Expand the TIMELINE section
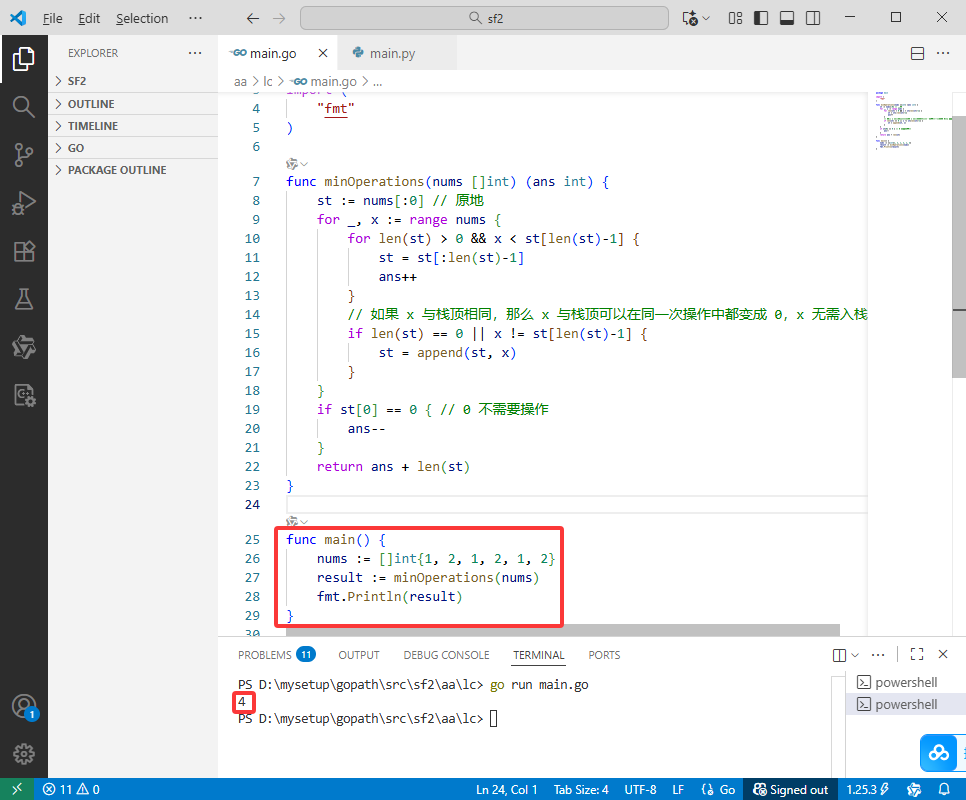The height and width of the screenshot is (800, 966). [x=133, y=126]
